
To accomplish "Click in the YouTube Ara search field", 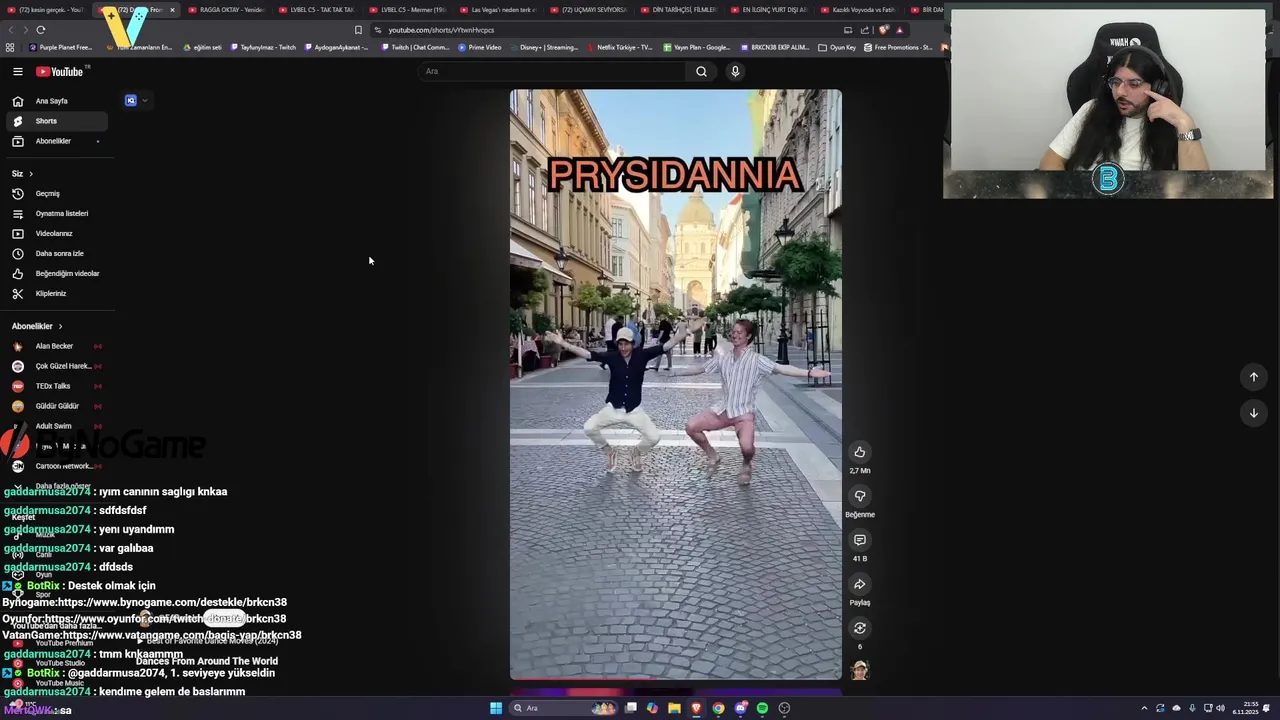I will (x=551, y=71).
